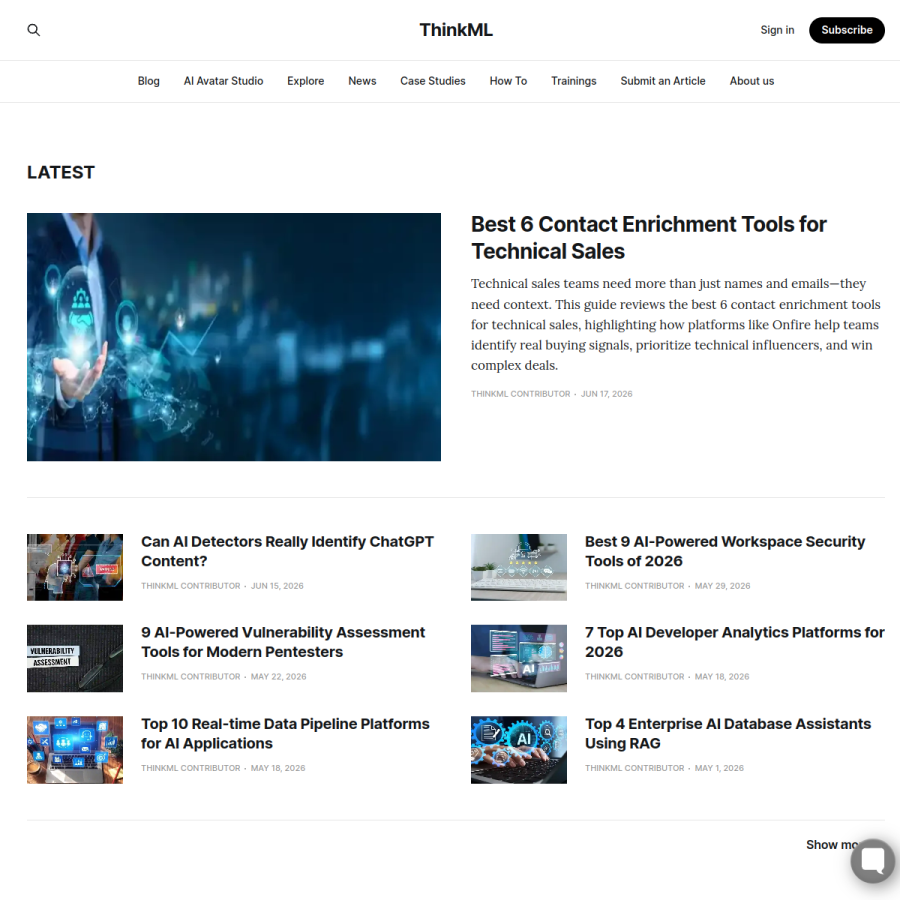Viewport: 900px width, 900px height.
Task: Click the MAY 1, 2026 date
Action: (x=719, y=768)
